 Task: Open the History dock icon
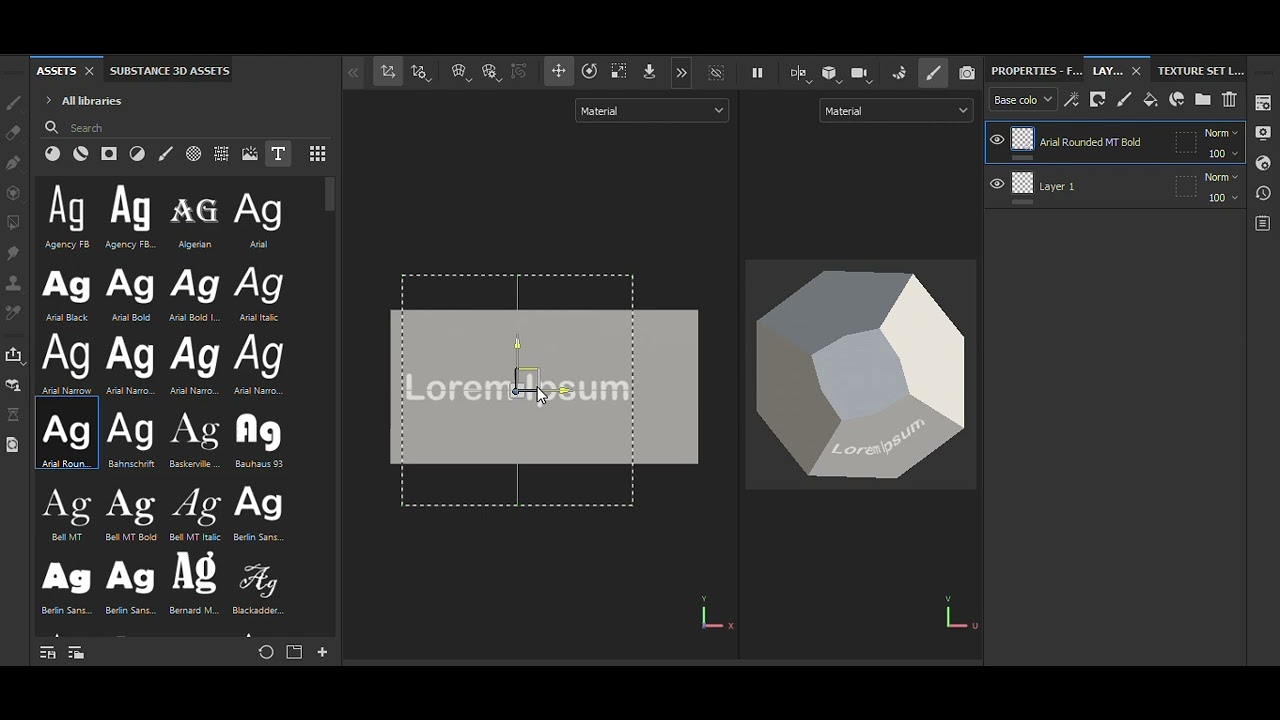(x=1263, y=193)
